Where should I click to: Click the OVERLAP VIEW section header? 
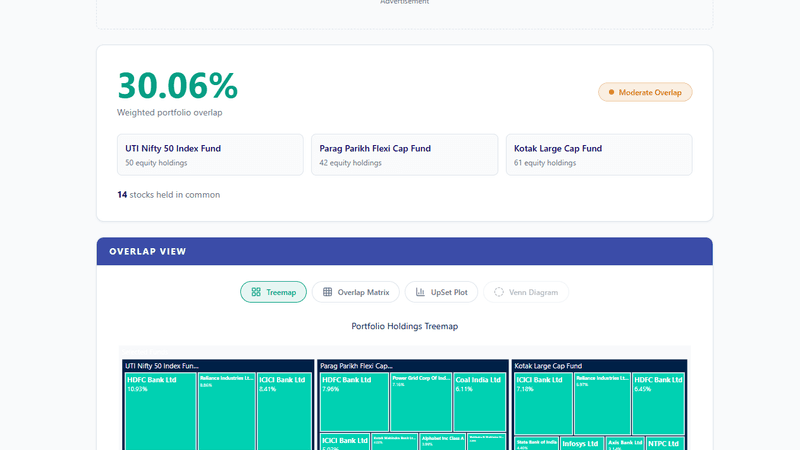tap(405, 251)
